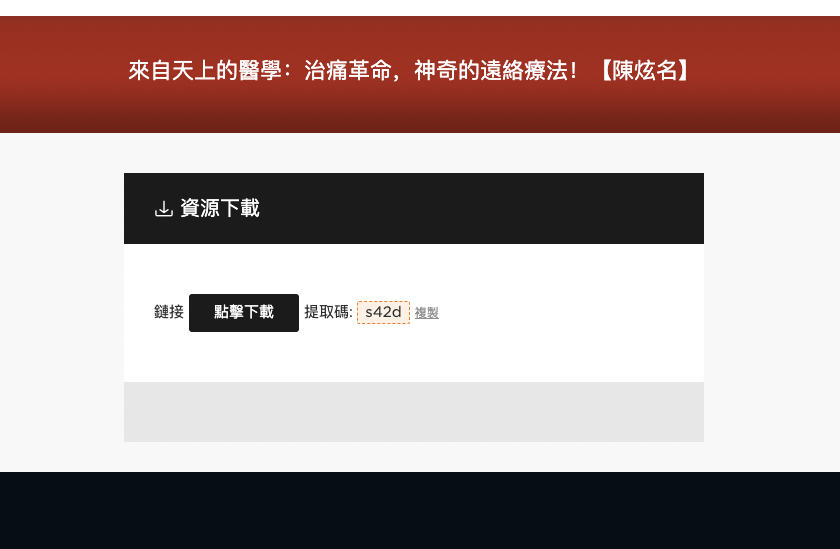Select the s42d extraction code box
The width and height of the screenshot is (840, 549).
coord(384,312)
